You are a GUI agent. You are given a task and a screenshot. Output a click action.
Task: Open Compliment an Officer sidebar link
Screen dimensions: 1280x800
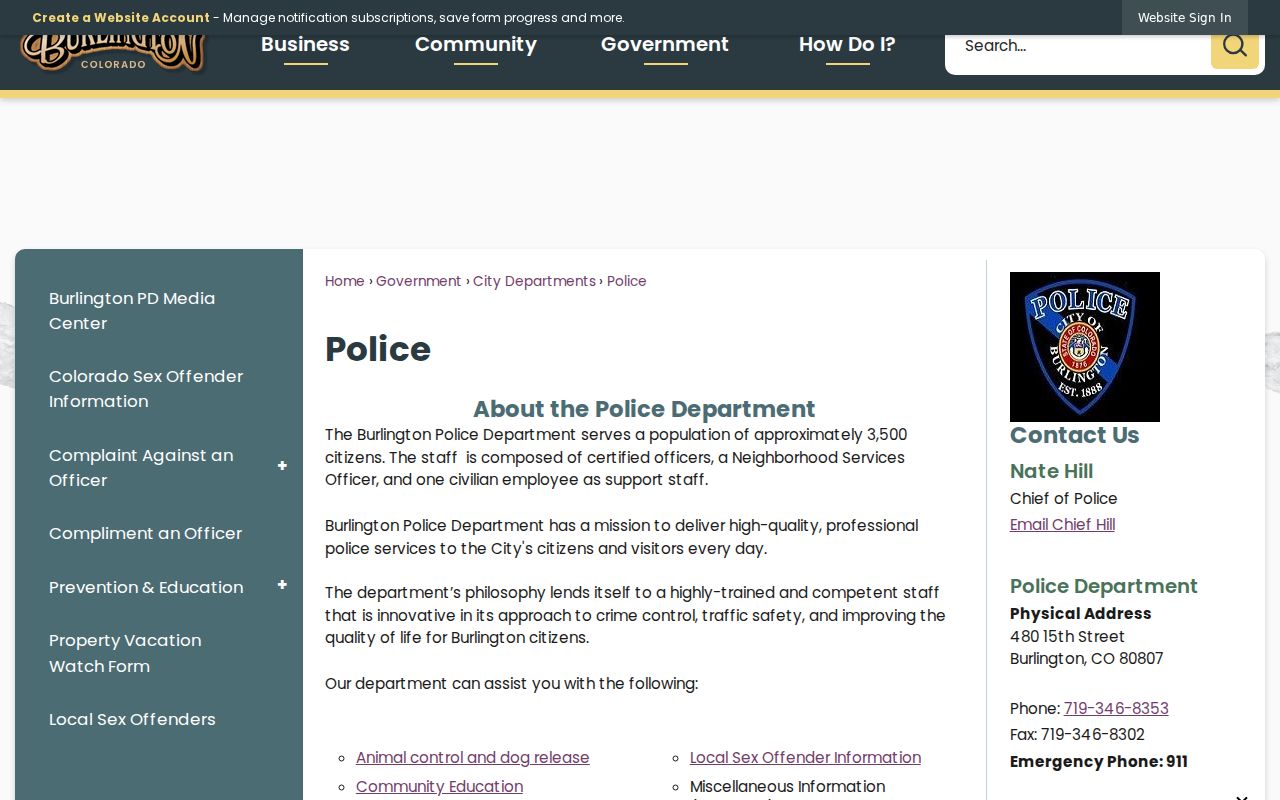tap(145, 533)
